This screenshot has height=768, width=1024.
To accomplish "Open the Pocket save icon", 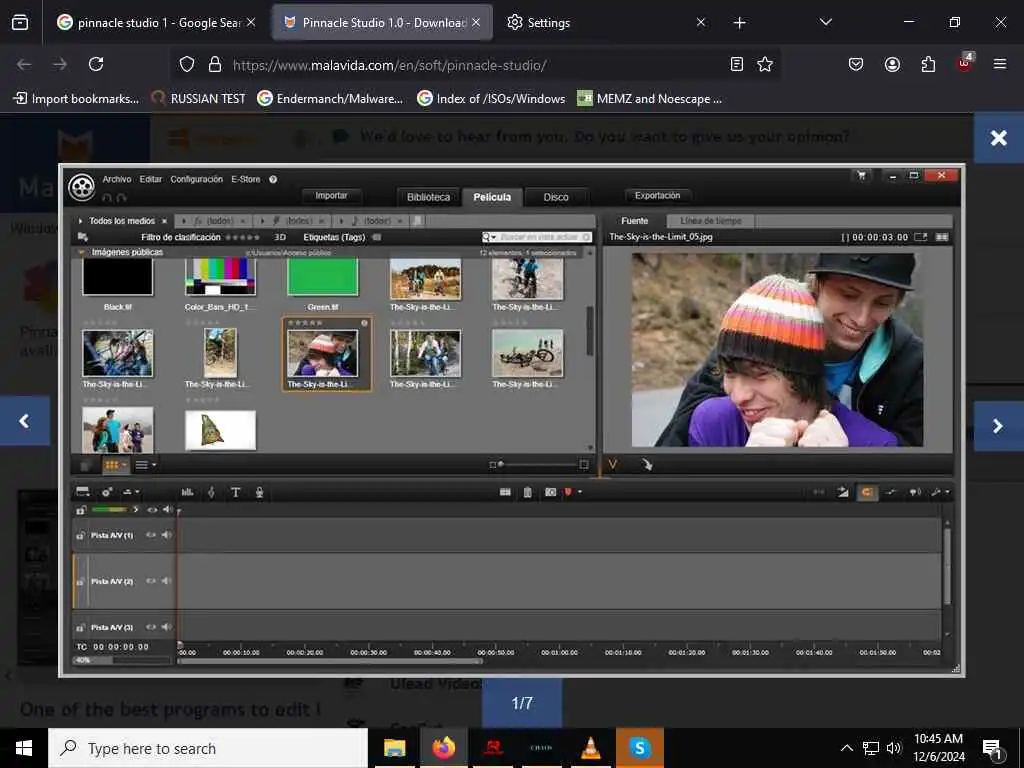I will pyautogui.click(x=856, y=64).
